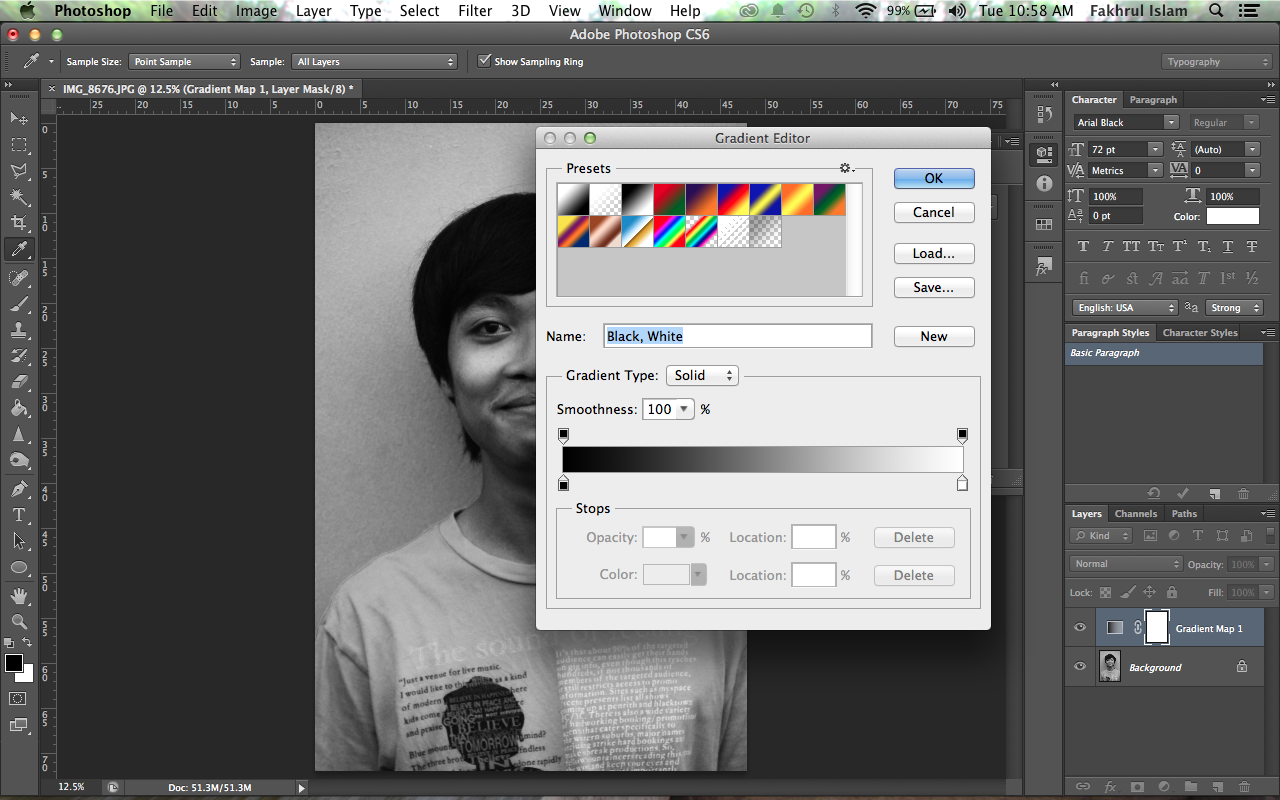Open the Image menu
This screenshot has width=1280, height=800.
[x=256, y=11]
